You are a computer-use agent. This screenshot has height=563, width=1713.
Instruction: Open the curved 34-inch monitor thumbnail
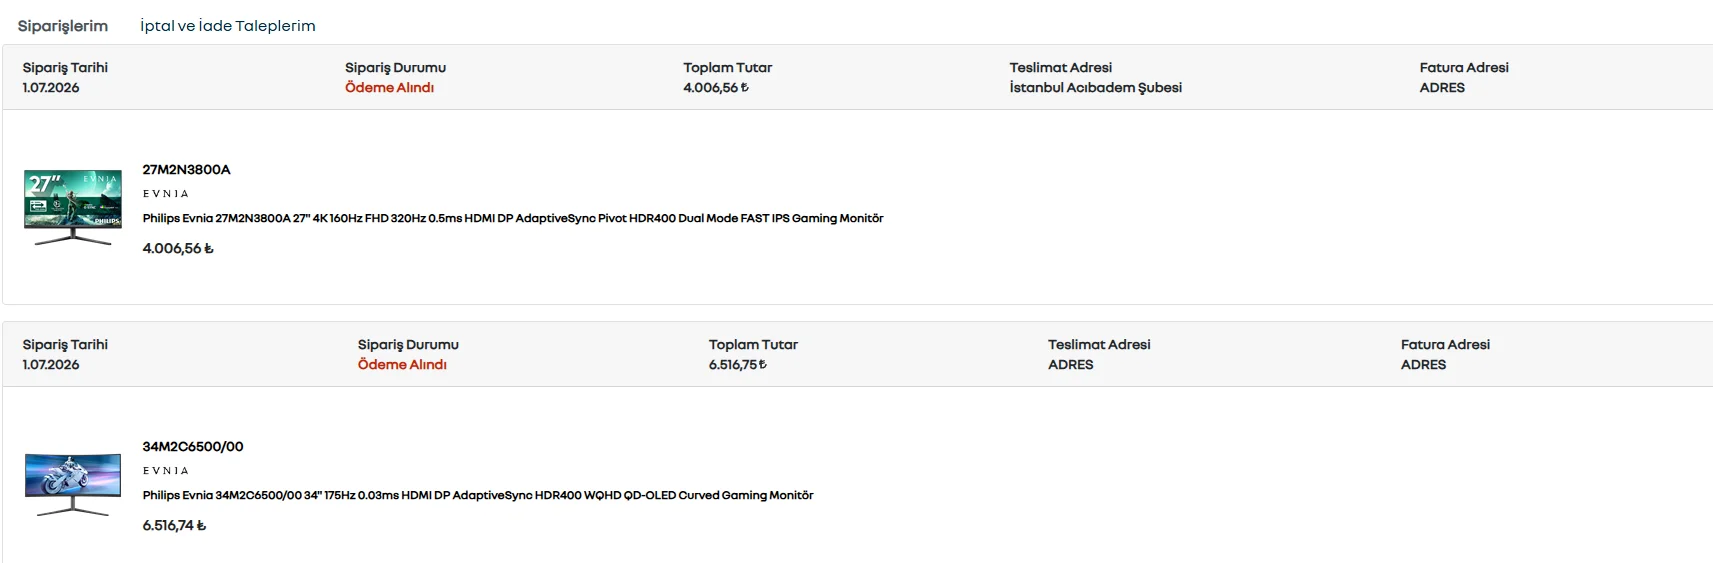73,485
